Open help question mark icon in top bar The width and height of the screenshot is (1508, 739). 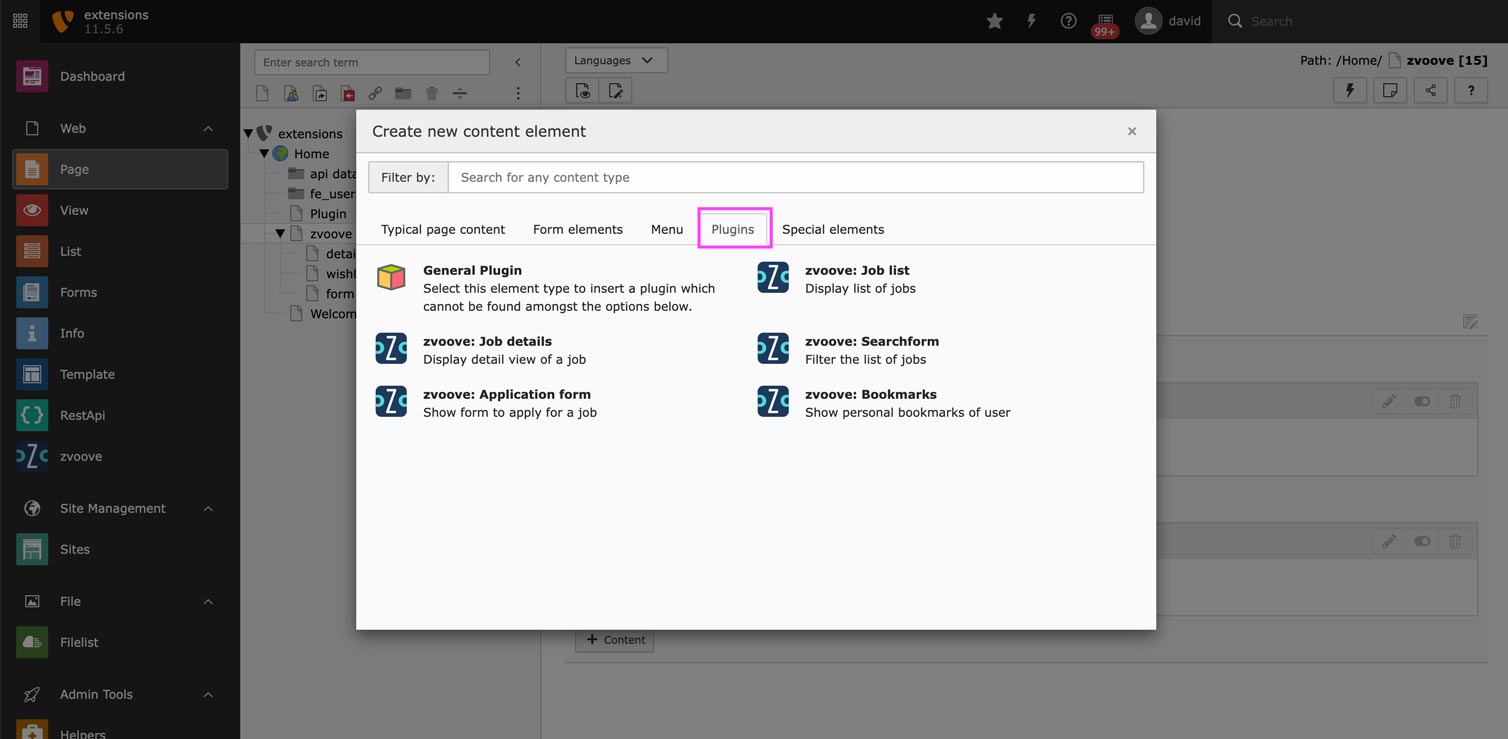point(1068,21)
